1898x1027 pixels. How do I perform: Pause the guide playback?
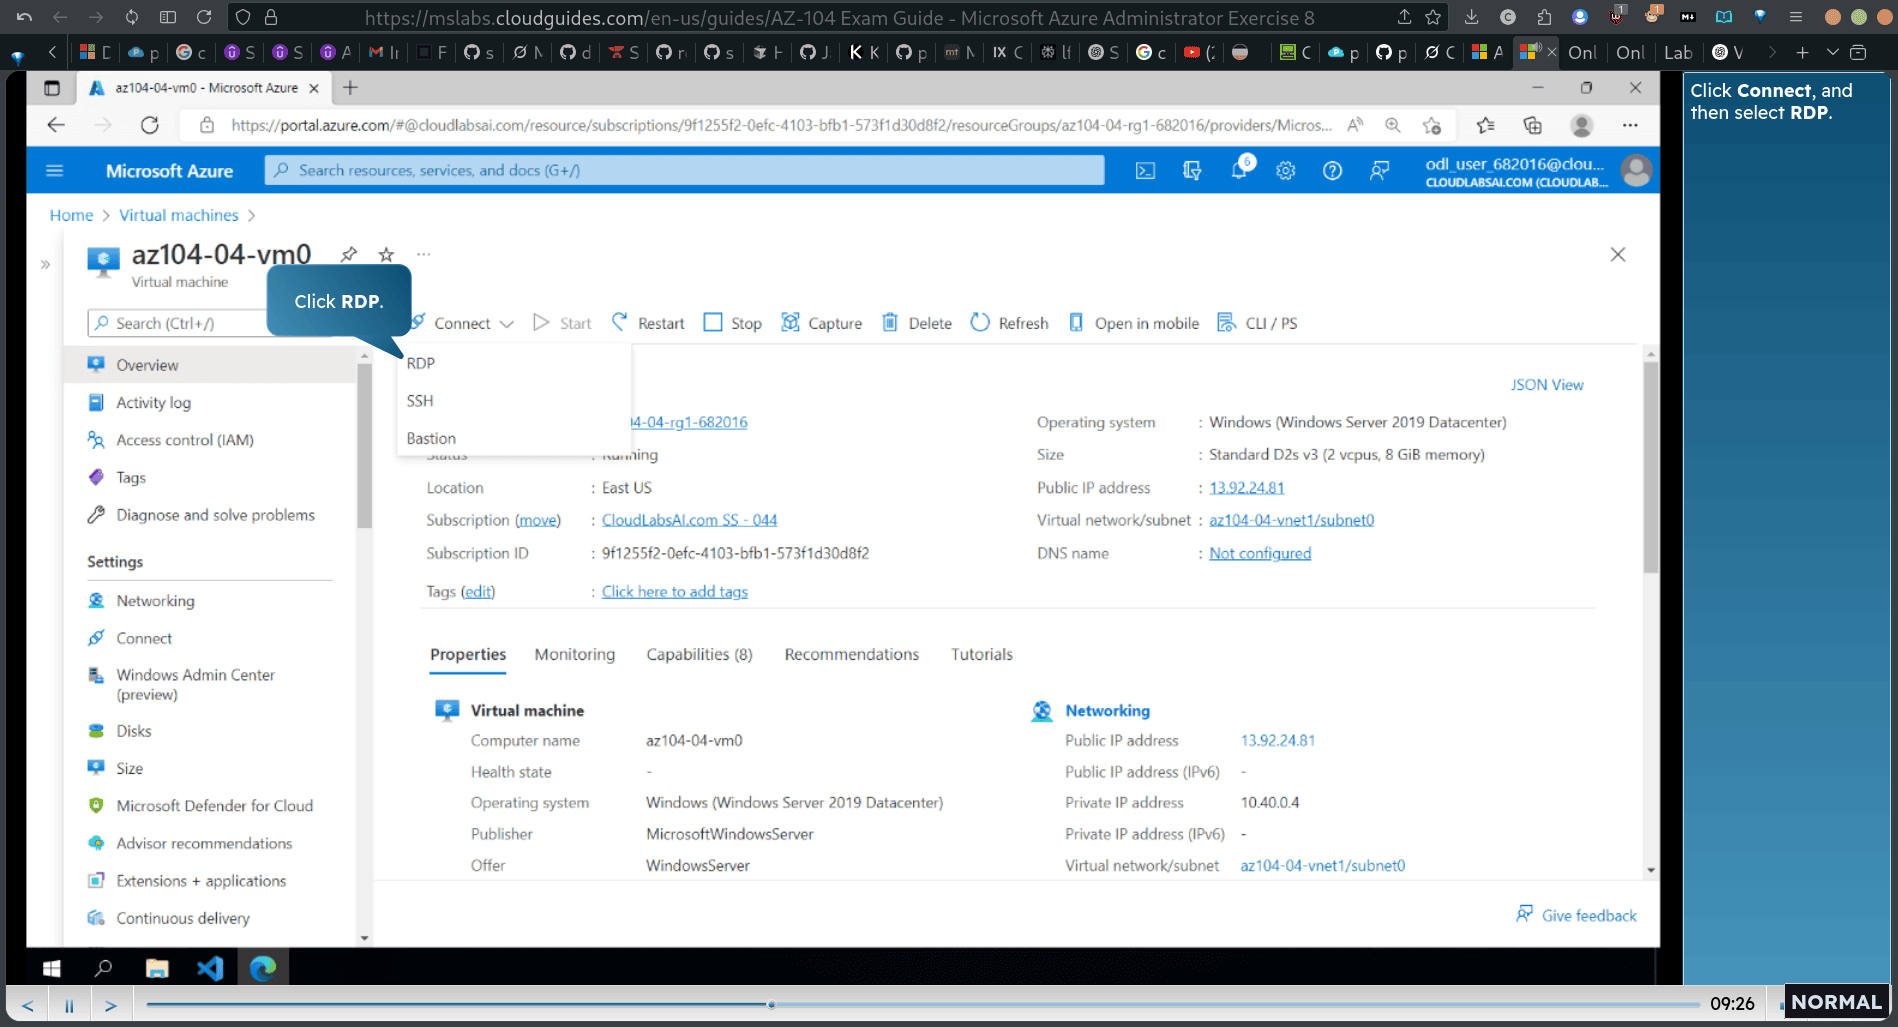(x=69, y=1005)
